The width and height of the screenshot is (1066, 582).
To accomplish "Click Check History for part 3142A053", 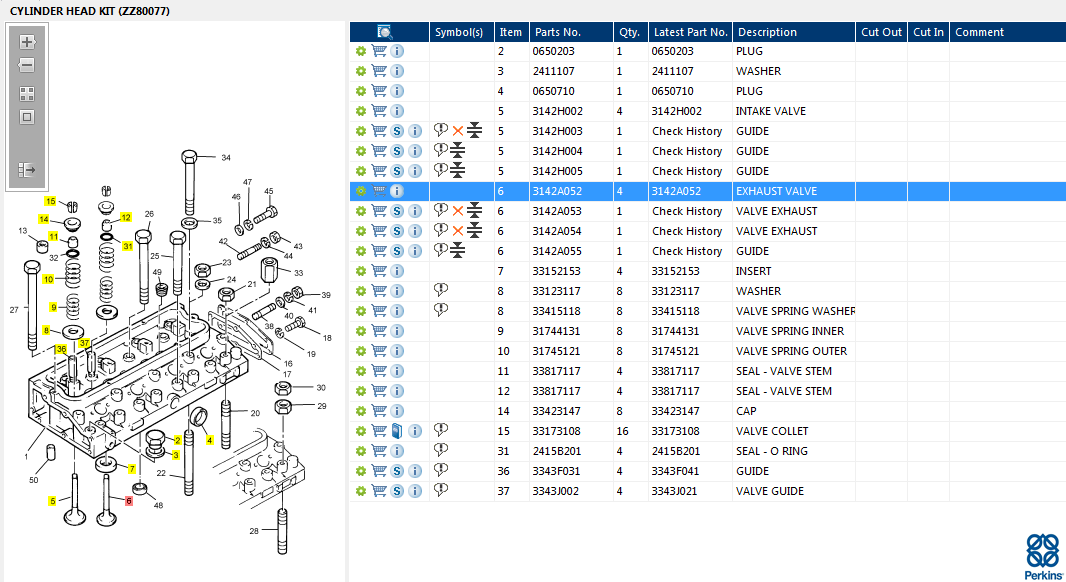I will point(687,211).
